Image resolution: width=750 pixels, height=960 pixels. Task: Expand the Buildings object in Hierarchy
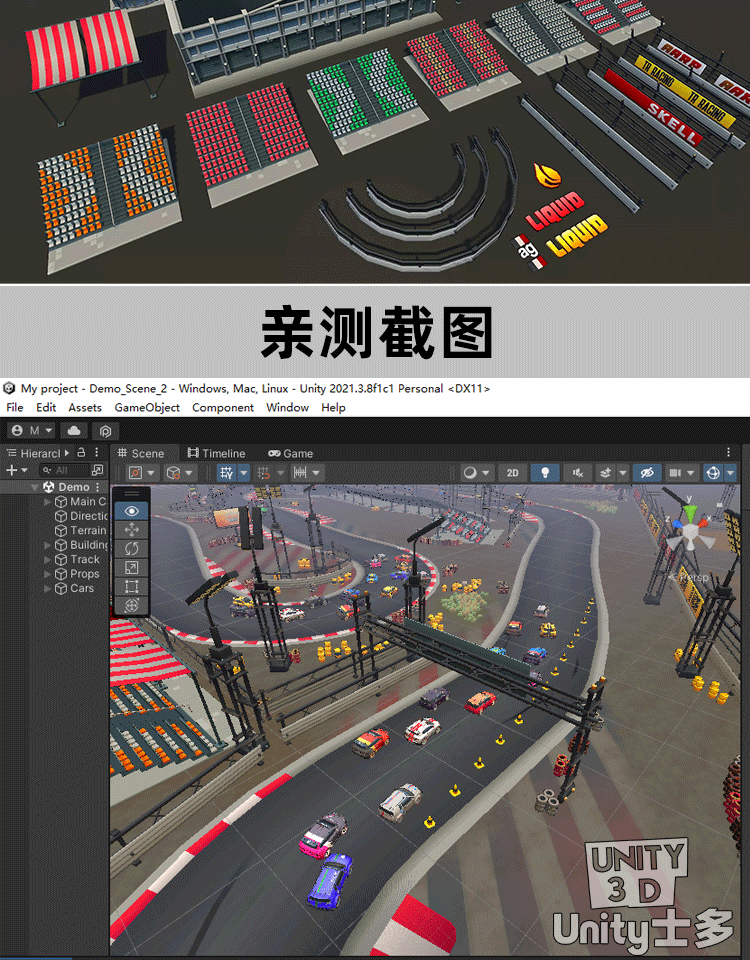pyautogui.click(x=48, y=545)
